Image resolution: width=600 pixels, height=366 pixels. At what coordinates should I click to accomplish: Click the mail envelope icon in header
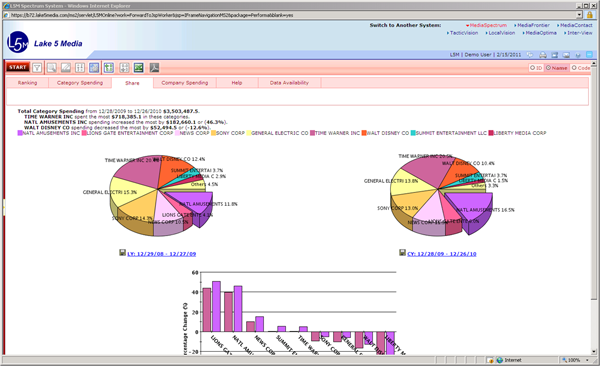(566, 55)
